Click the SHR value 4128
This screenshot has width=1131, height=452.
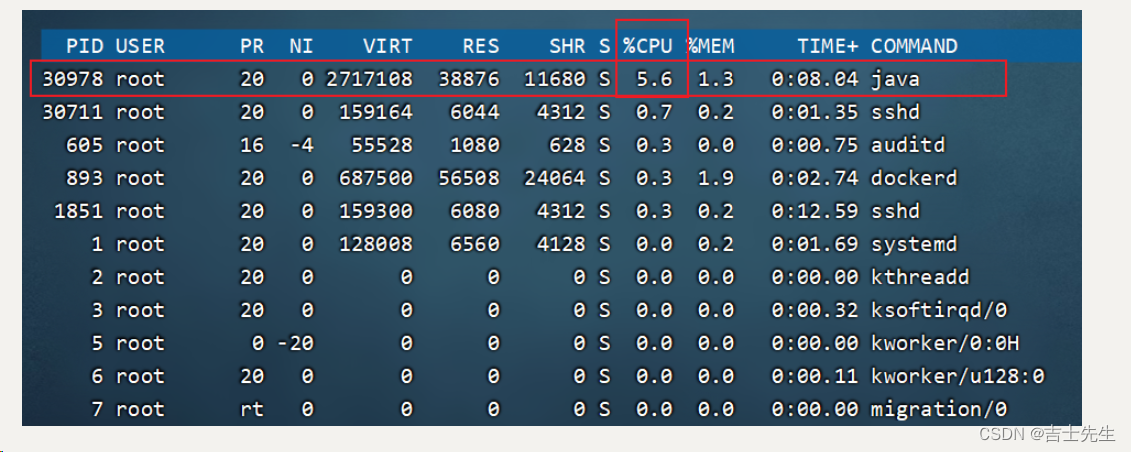561,244
